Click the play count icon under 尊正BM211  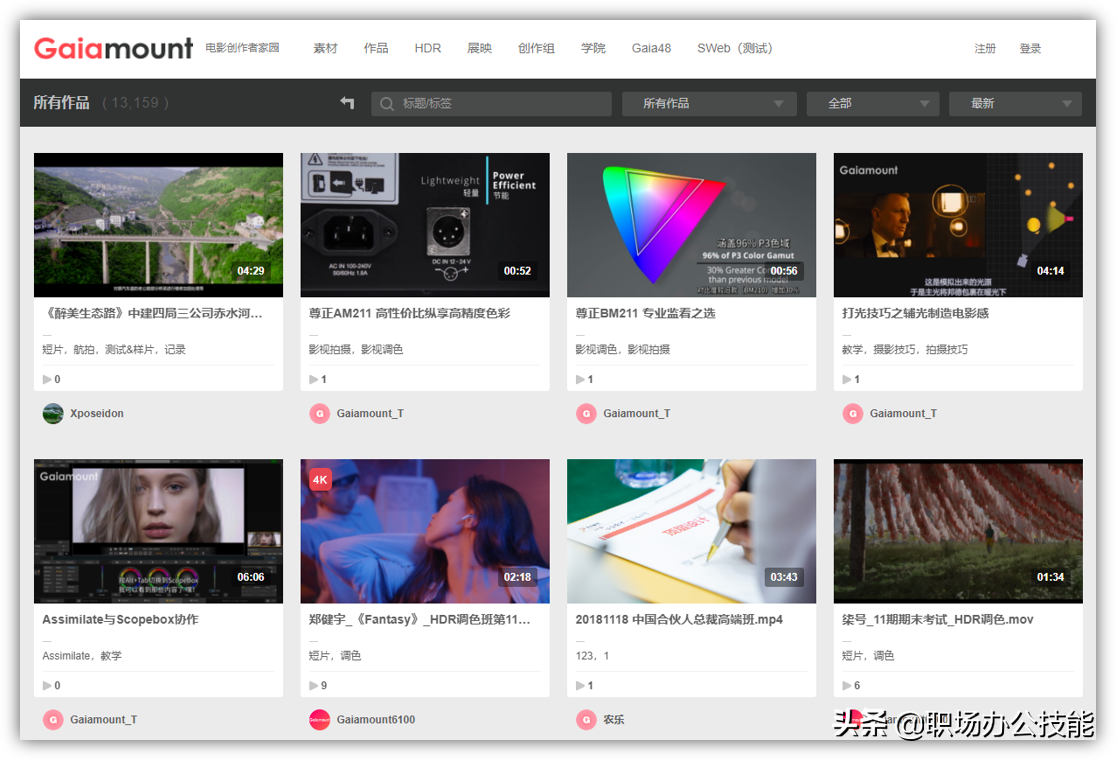click(578, 379)
